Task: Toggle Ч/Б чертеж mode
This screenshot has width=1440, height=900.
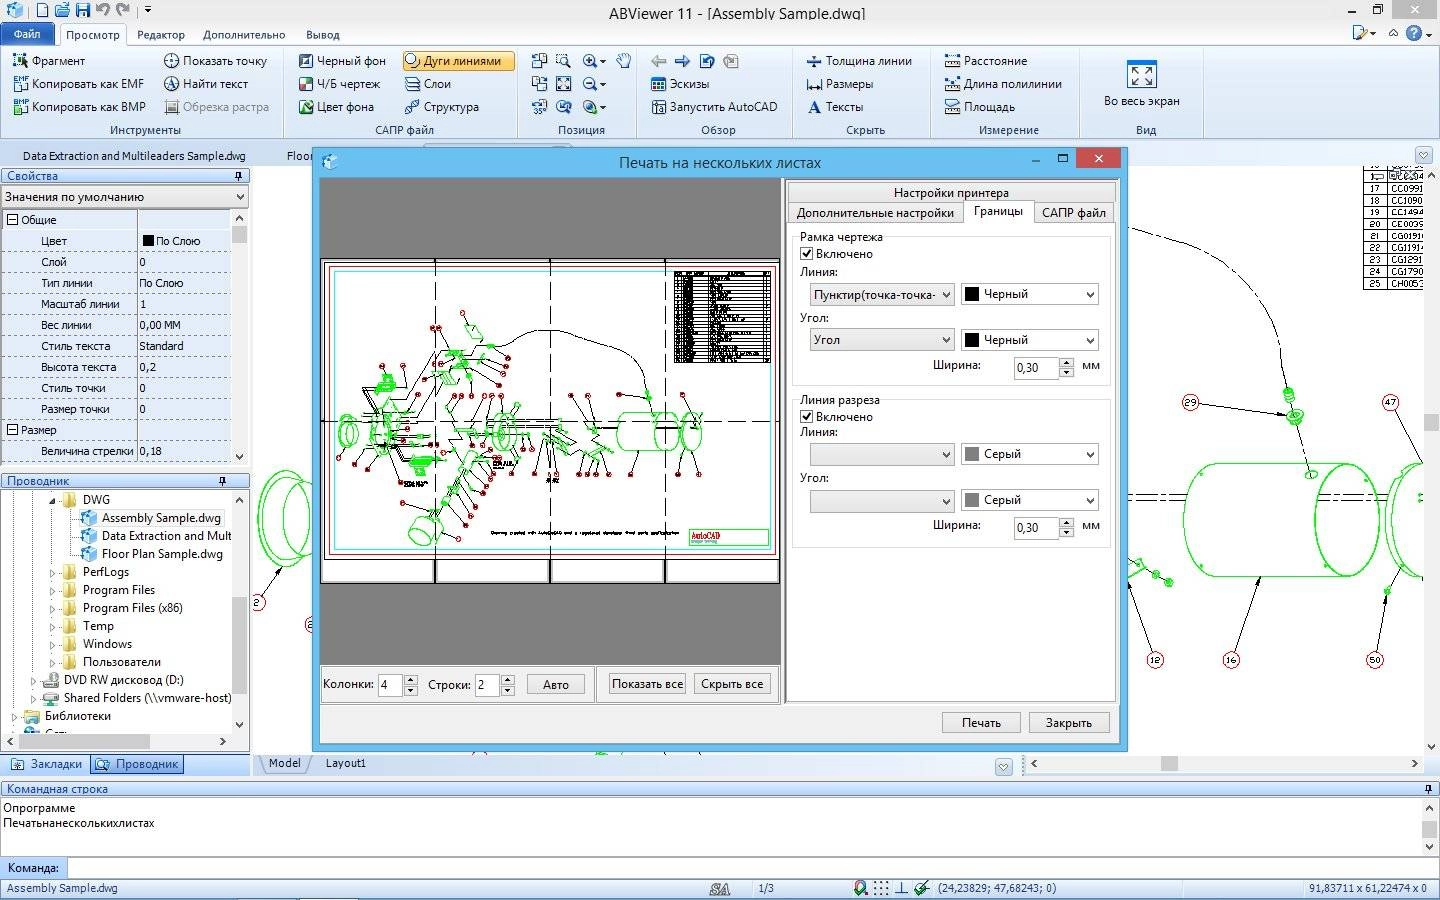Action: pos(339,84)
